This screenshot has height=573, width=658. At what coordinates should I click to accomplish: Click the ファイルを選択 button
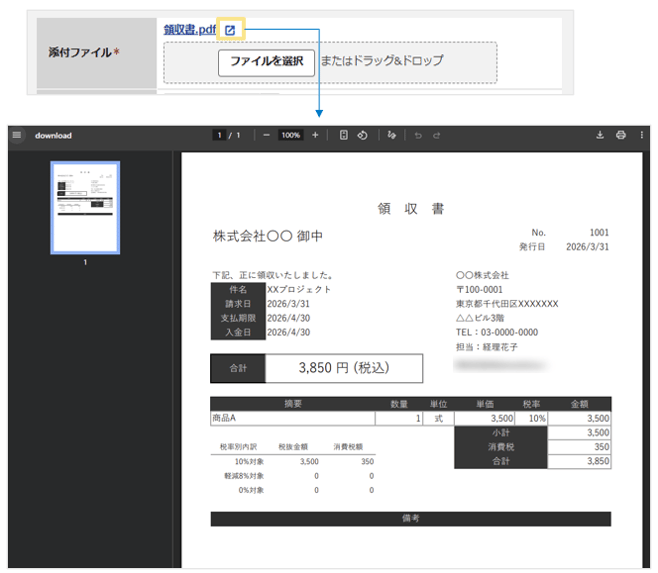click(266, 63)
